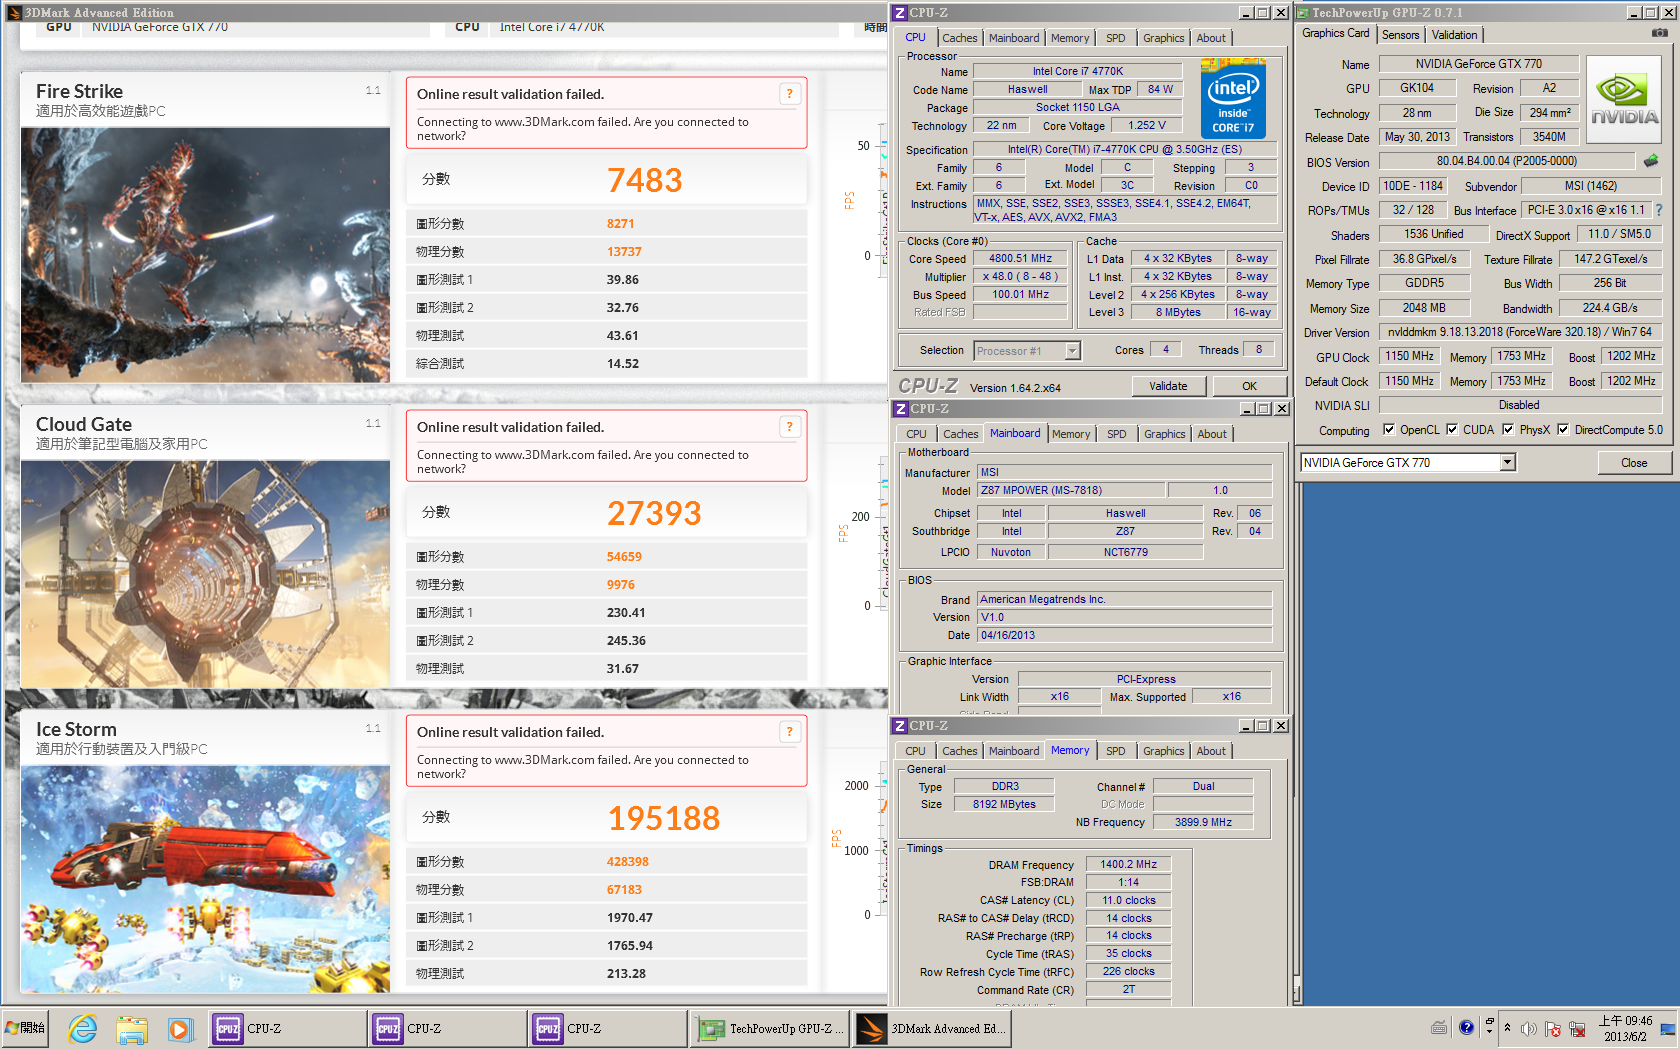Open the Action Center flag tray icon
1680x1050 pixels.
[1552, 1028]
